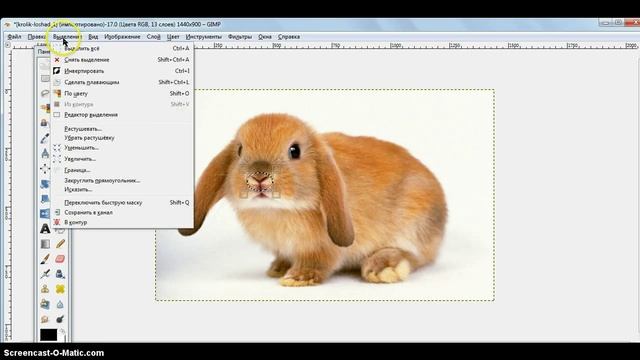Select the Align tool

click(x=45, y=168)
